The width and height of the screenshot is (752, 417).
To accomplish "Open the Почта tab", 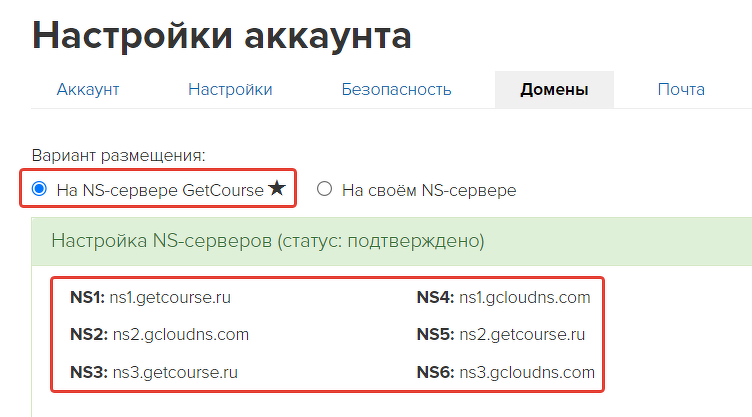I will tap(681, 90).
